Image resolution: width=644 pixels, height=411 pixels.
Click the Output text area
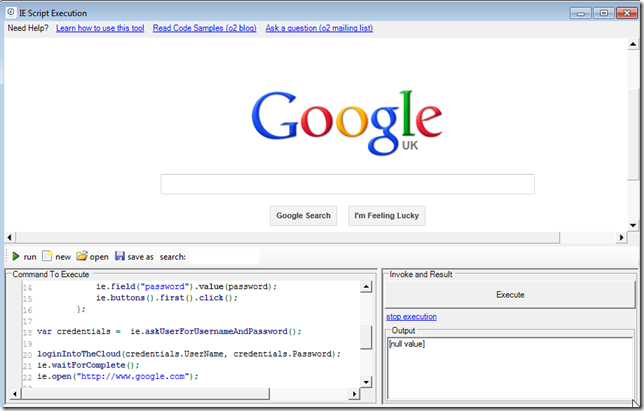pyautogui.click(x=510, y=368)
